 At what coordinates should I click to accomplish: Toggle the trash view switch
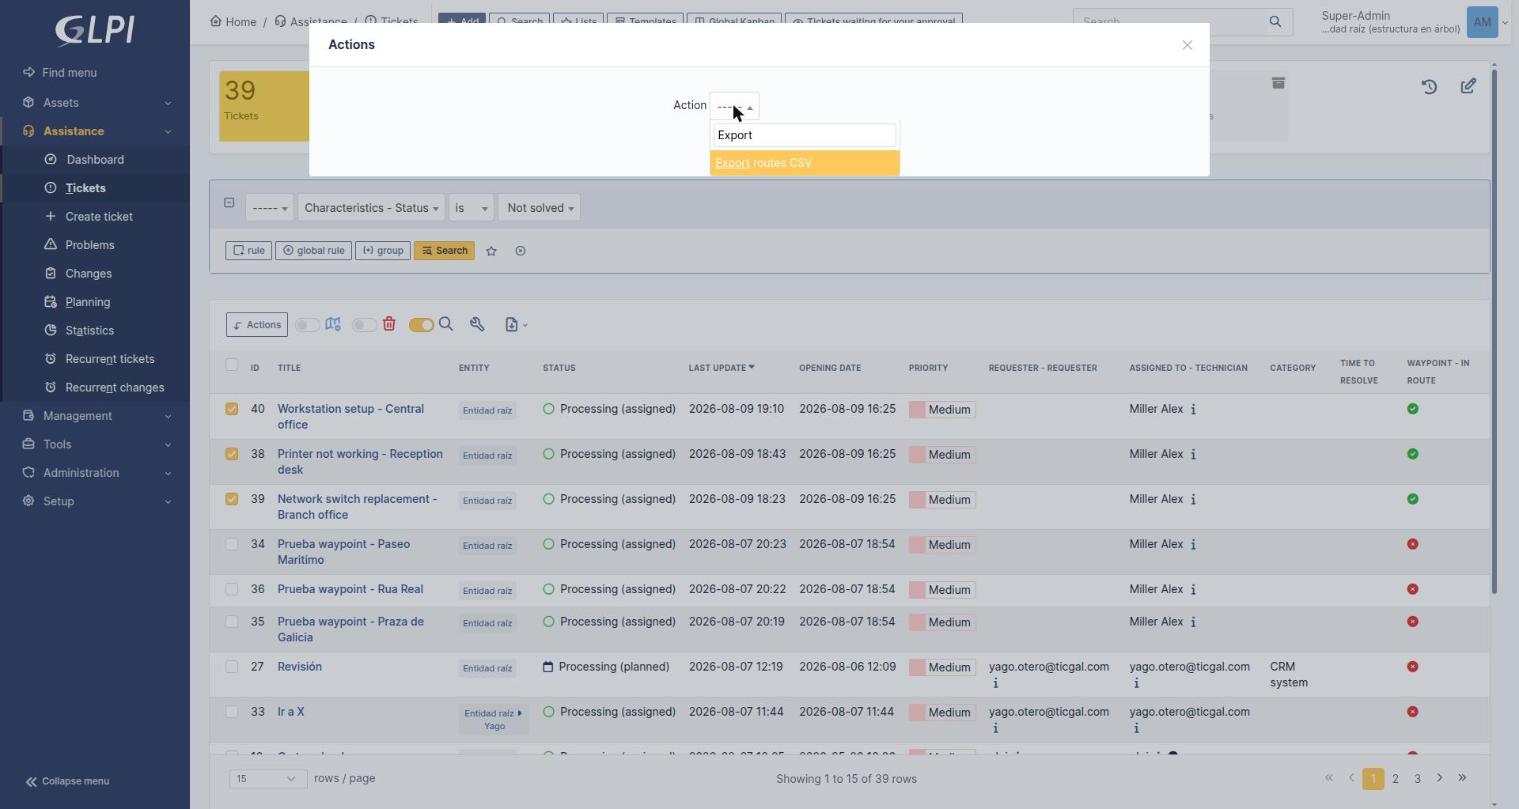(364, 325)
